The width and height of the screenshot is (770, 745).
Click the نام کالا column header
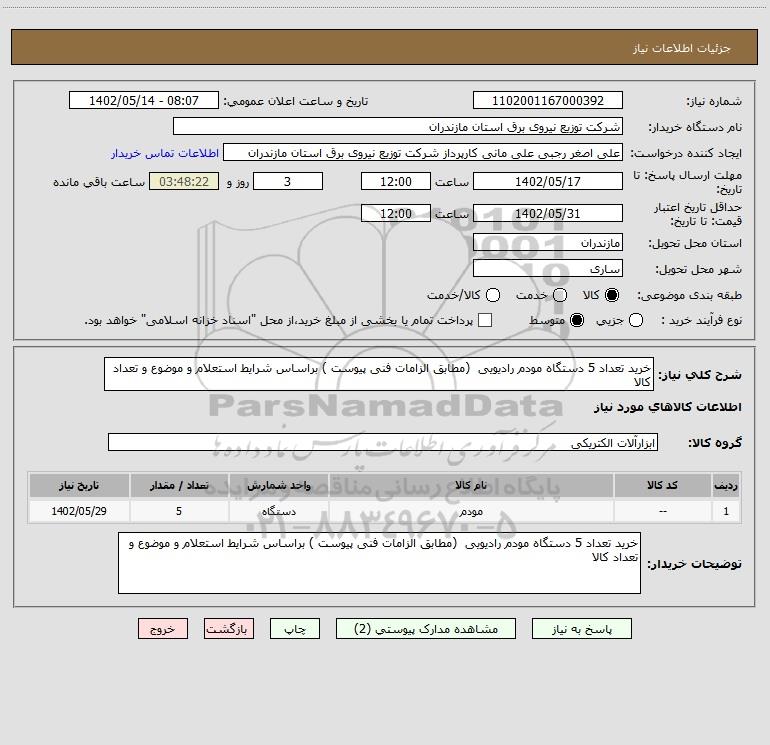(x=471, y=485)
